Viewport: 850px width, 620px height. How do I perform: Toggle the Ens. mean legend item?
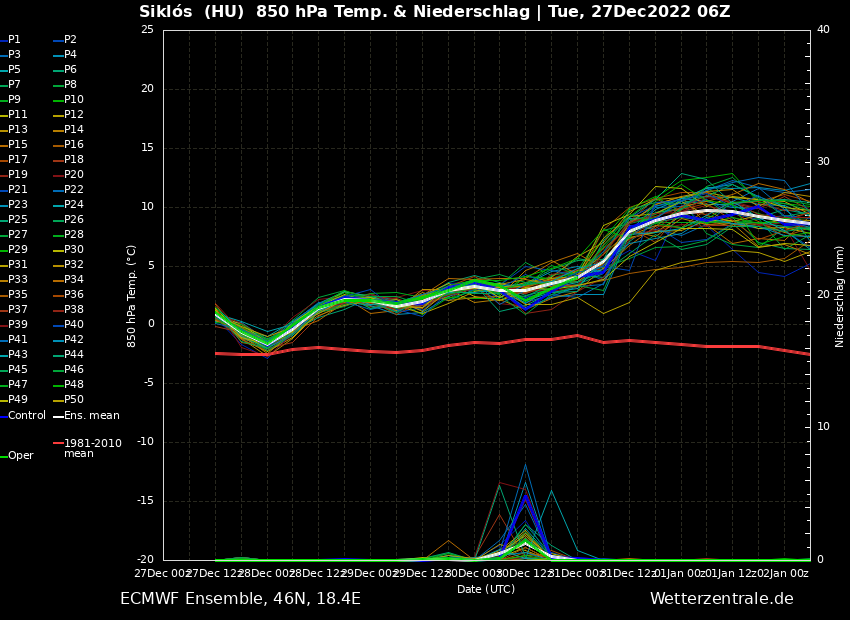point(91,416)
